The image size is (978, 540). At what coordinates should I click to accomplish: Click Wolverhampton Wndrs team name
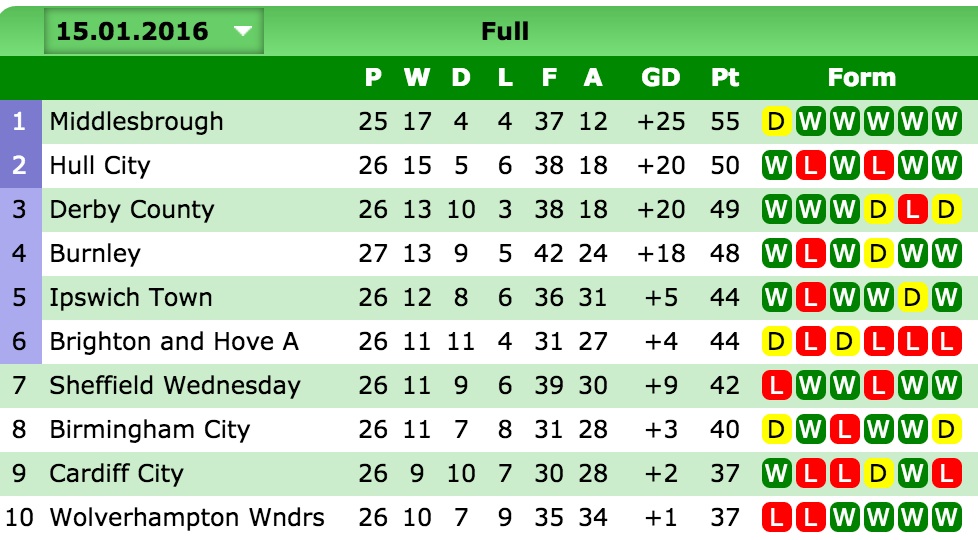187,518
